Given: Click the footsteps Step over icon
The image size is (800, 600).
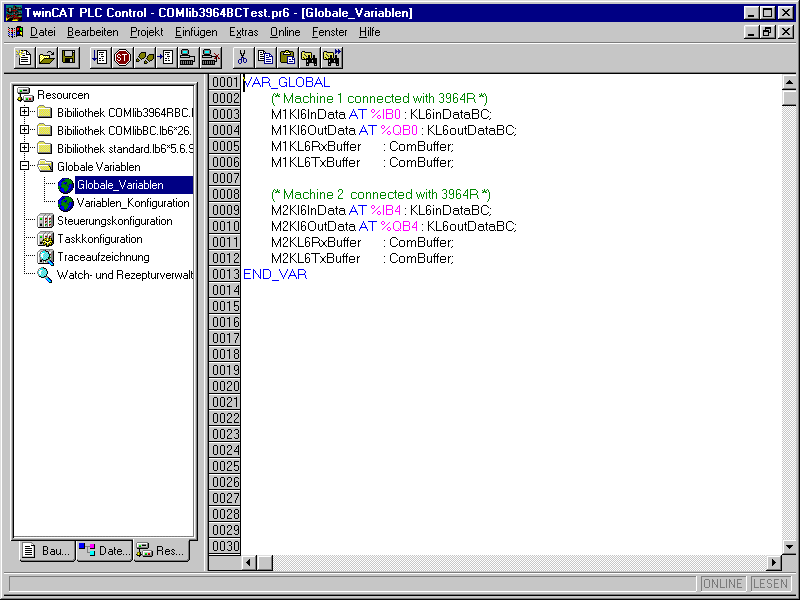Looking at the screenshot, I should (x=144, y=58).
